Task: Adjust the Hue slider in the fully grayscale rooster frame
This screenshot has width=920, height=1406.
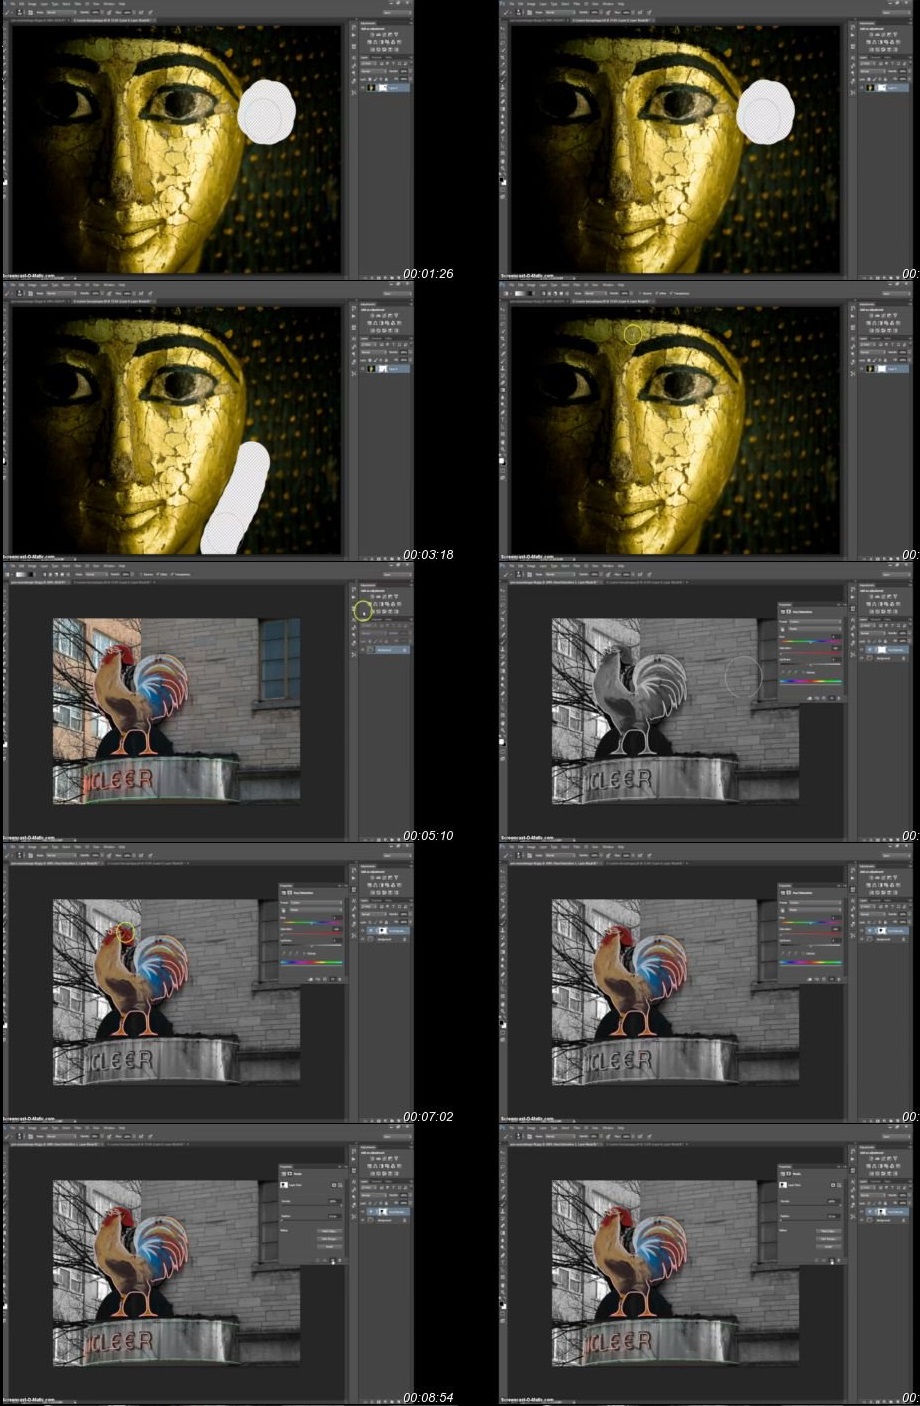Action: (811, 641)
